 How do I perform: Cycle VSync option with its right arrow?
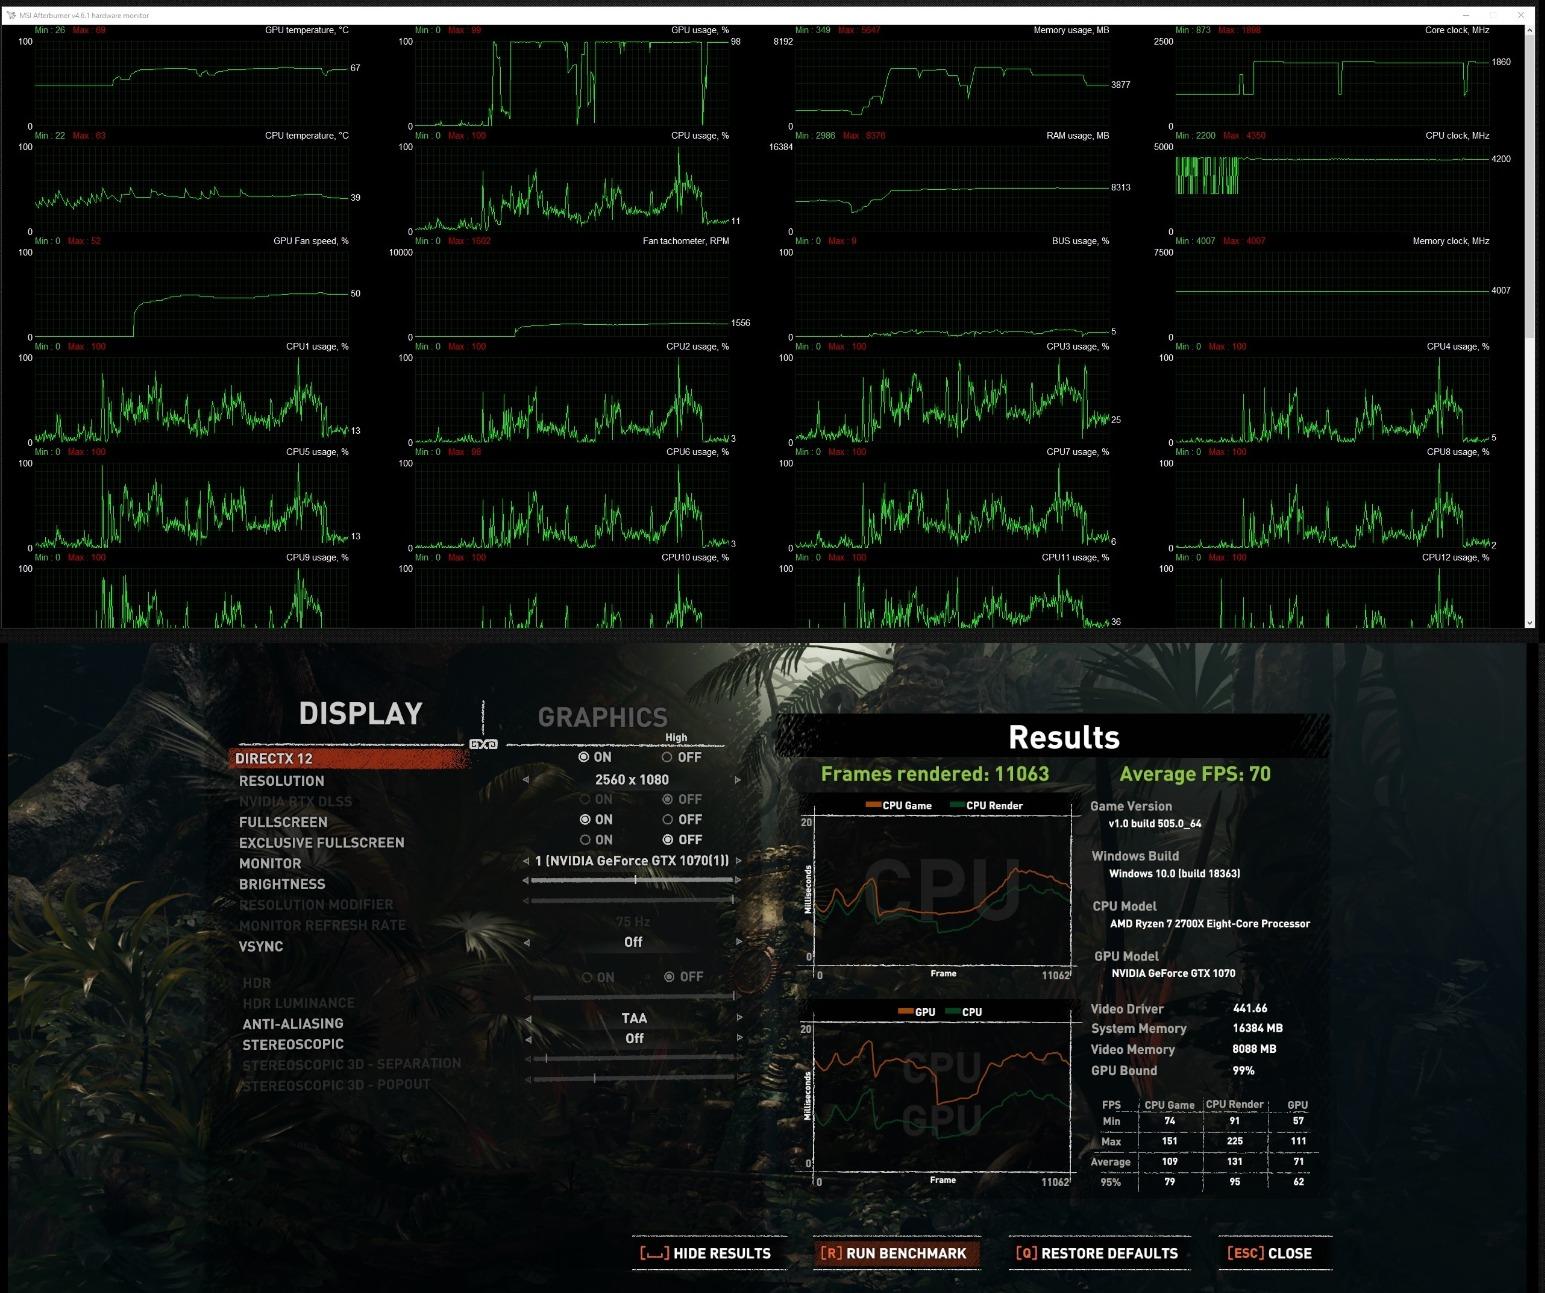[739, 942]
